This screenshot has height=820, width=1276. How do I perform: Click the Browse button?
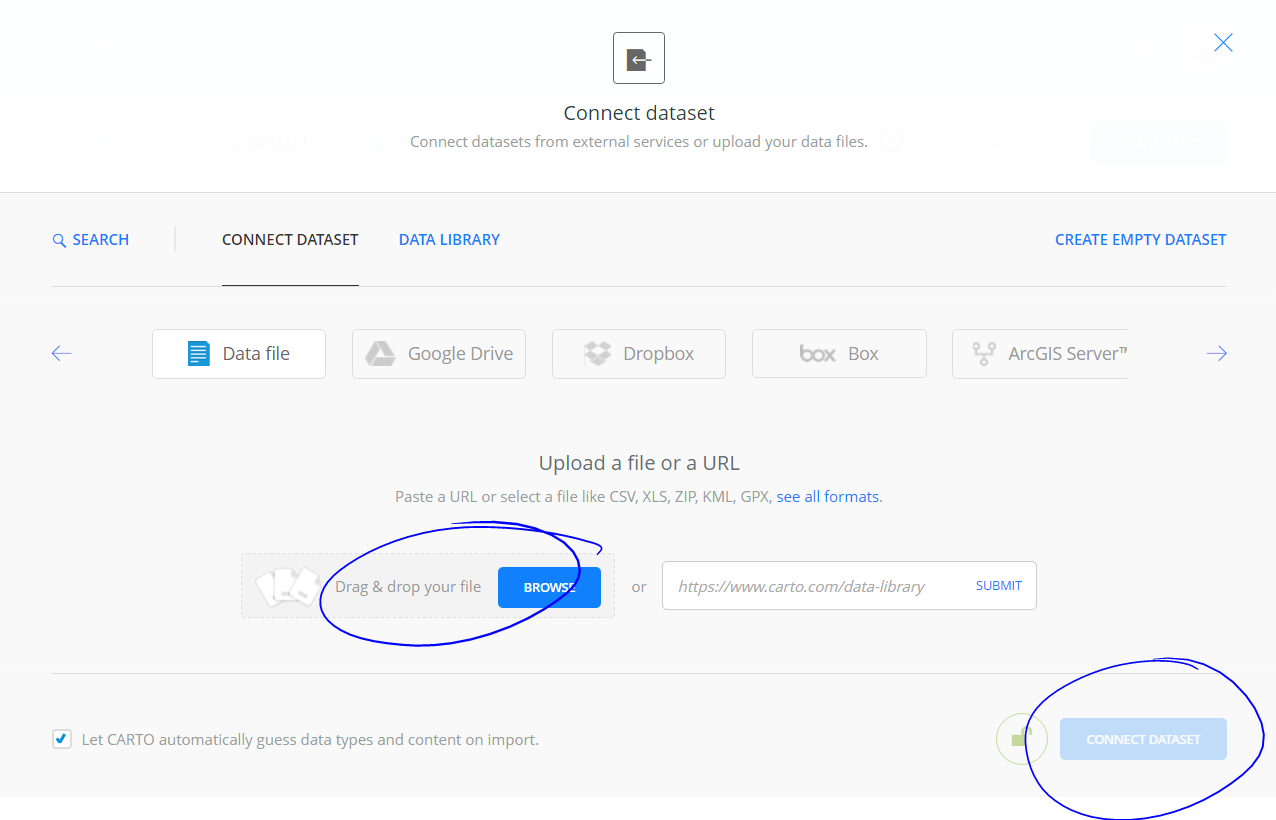[549, 587]
